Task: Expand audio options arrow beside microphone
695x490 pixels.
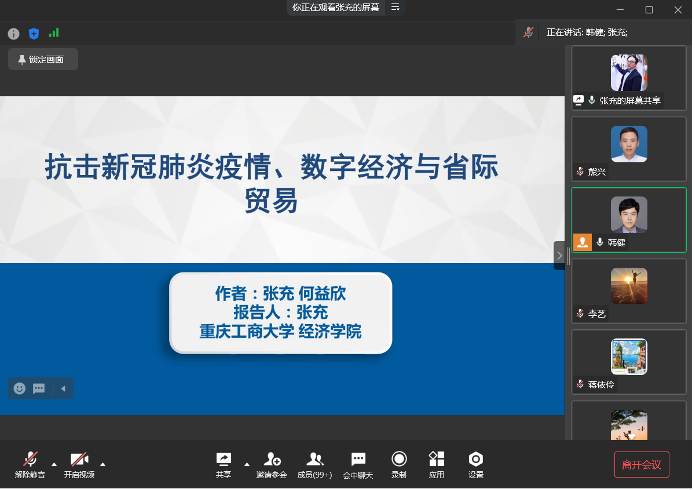Action: pyautogui.click(x=53, y=464)
